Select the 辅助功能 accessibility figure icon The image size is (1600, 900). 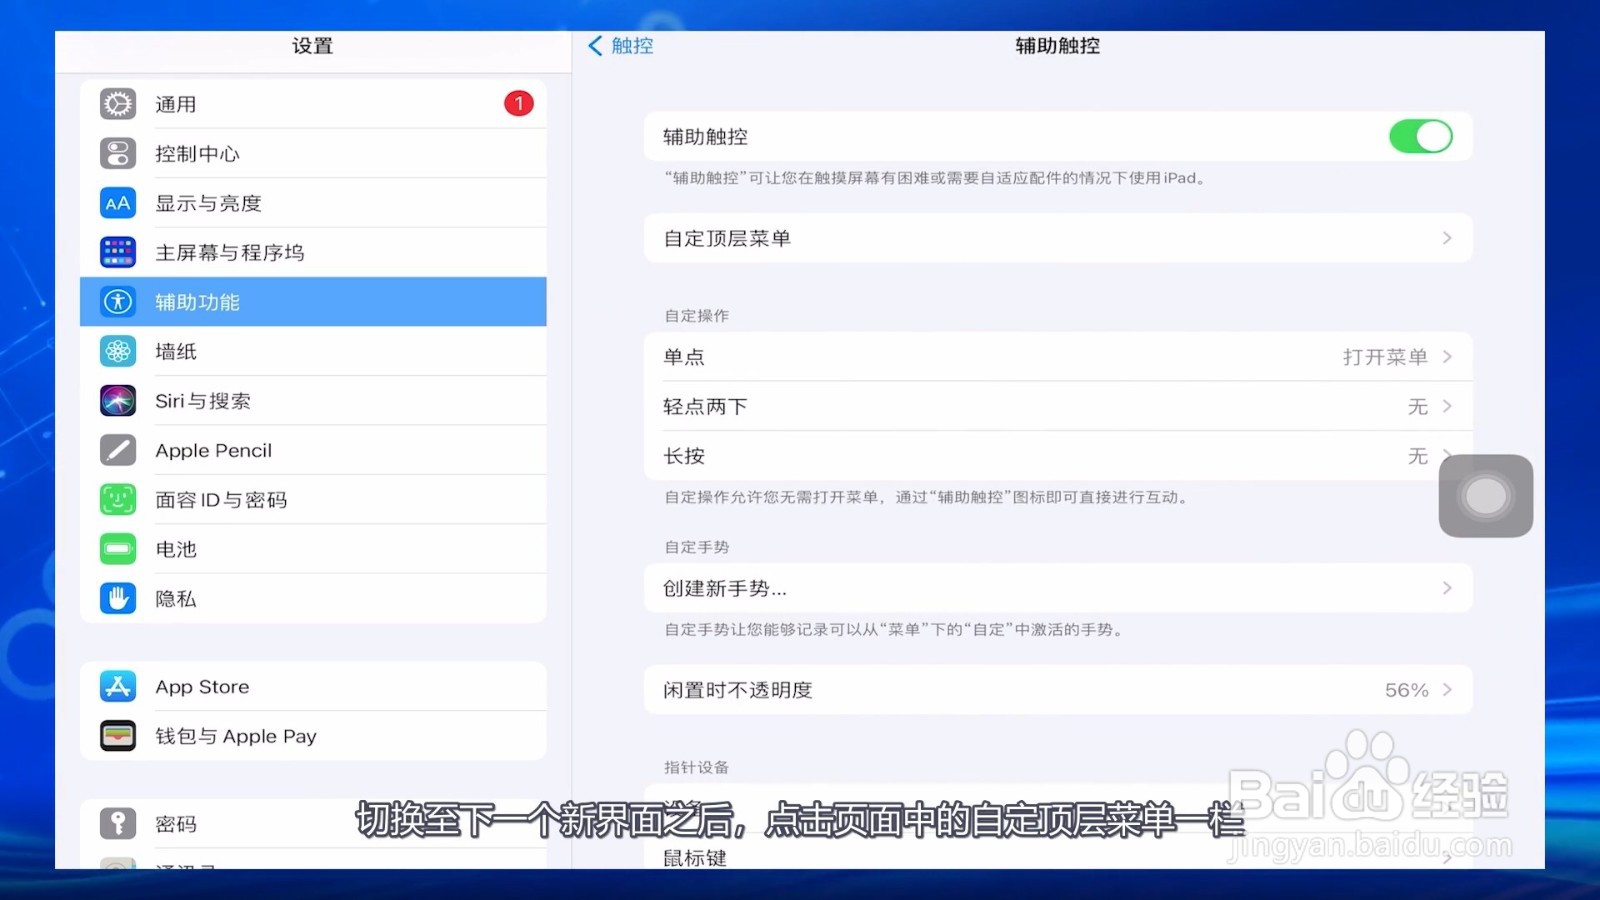point(117,301)
